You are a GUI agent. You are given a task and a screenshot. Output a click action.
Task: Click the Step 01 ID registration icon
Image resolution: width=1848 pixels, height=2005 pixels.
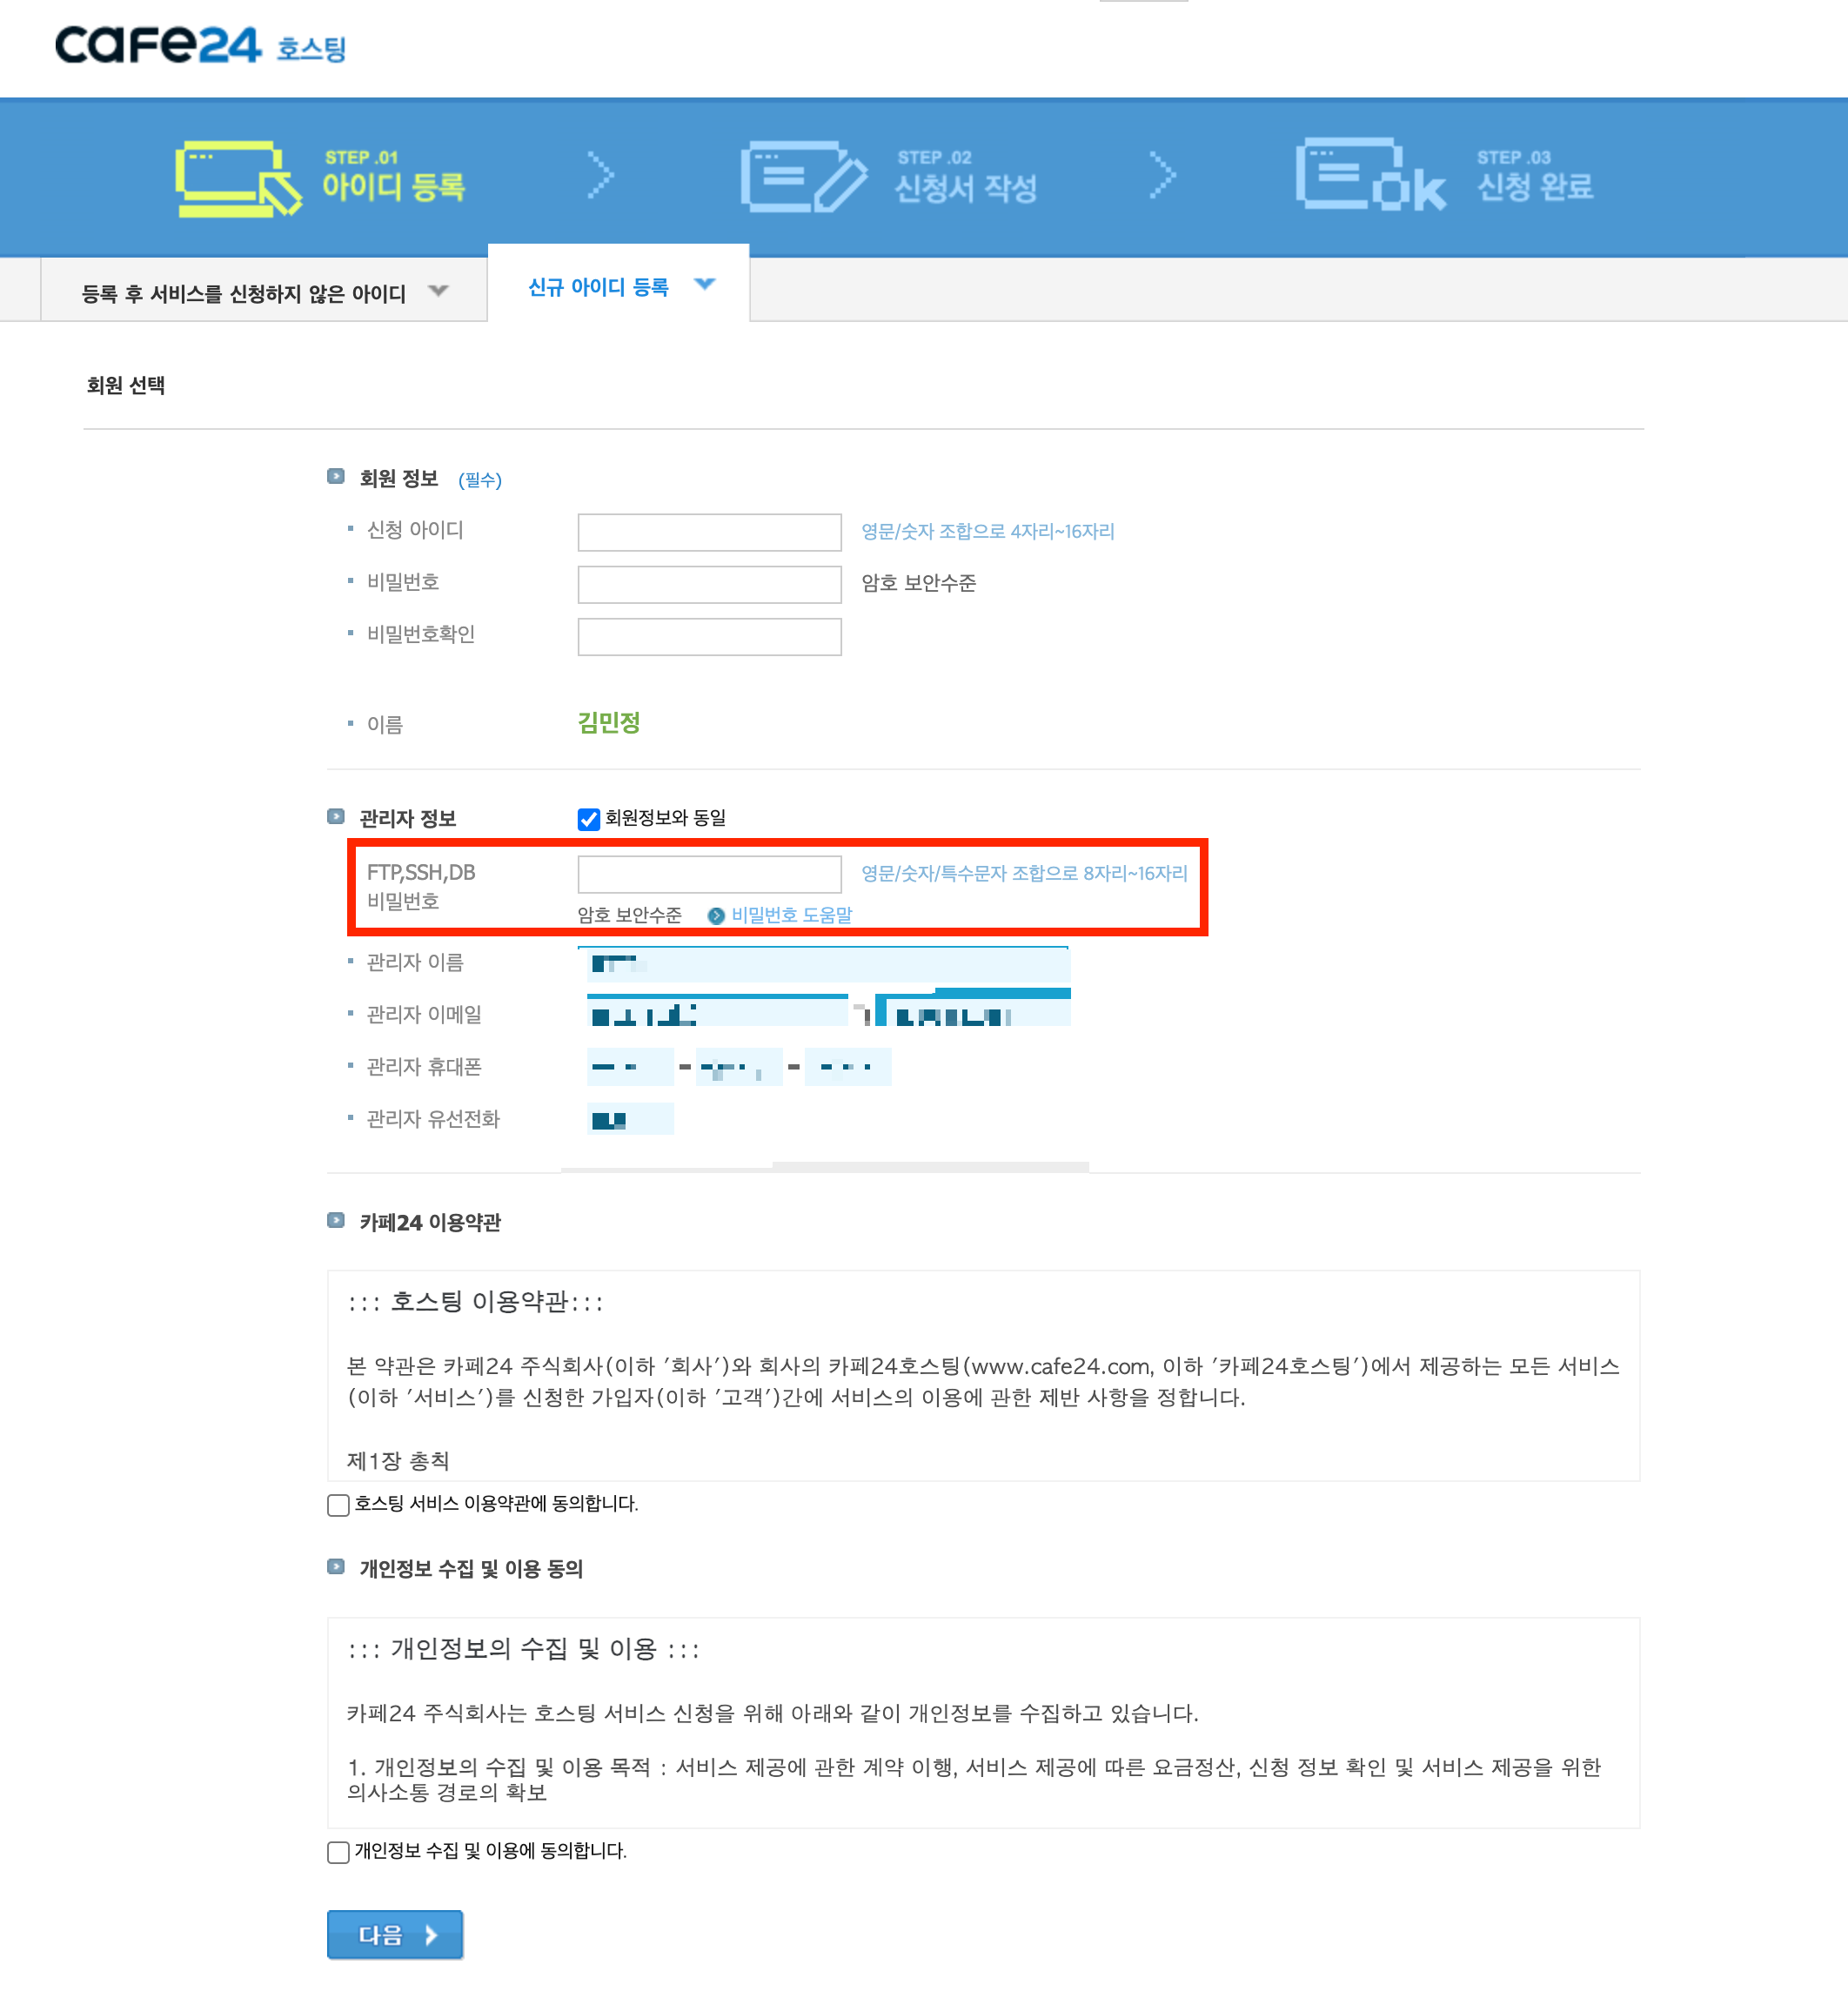coord(238,178)
